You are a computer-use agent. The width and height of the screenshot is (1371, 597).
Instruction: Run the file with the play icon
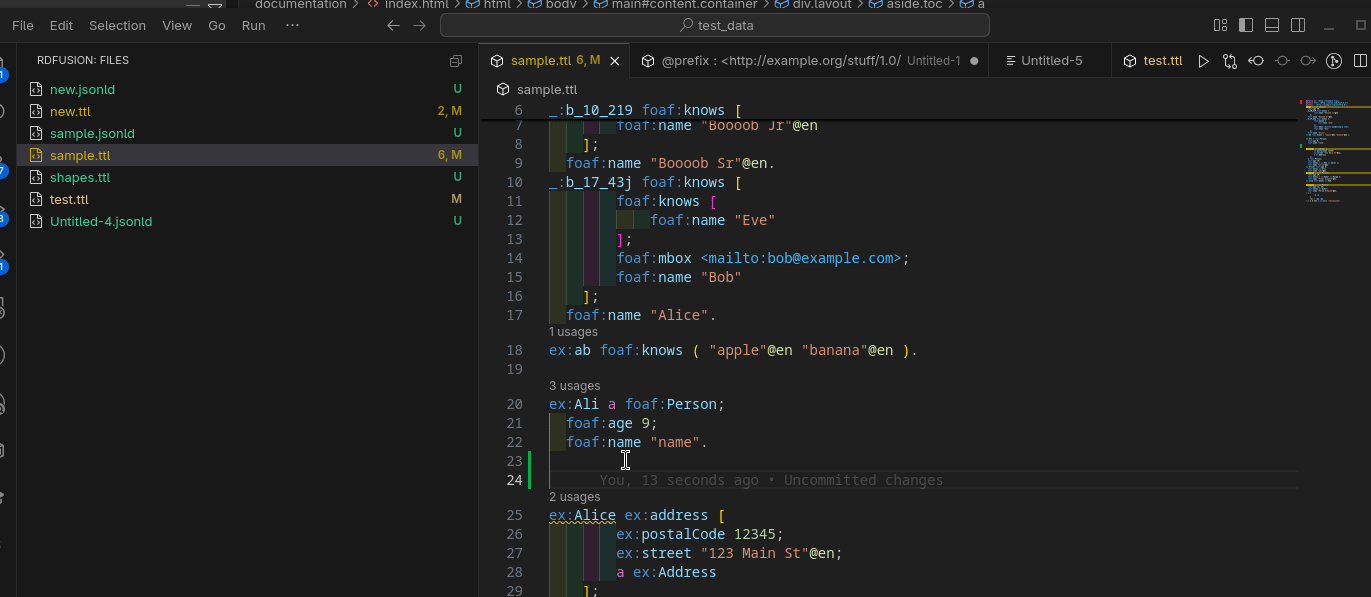click(x=1203, y=61)
